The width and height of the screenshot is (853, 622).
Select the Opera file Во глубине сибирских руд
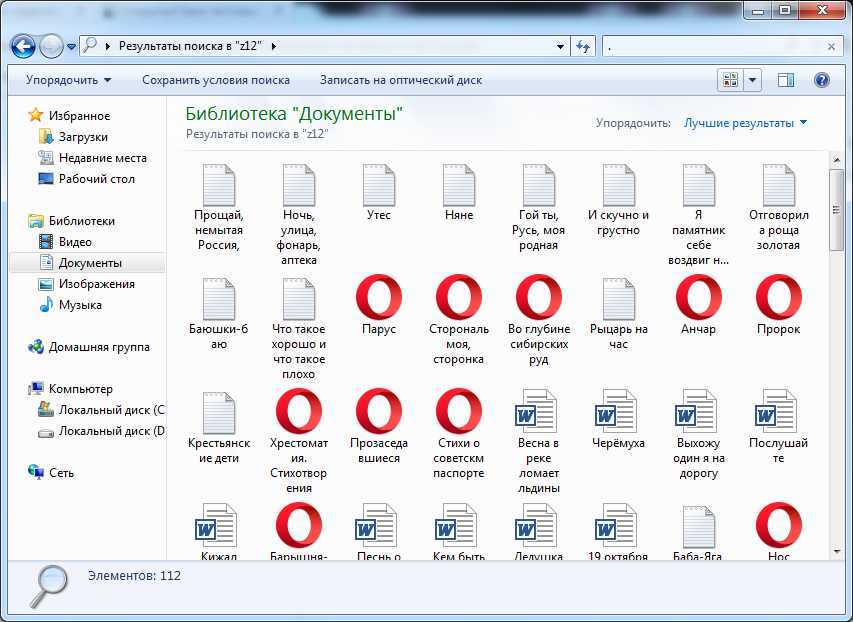[539, 321]
